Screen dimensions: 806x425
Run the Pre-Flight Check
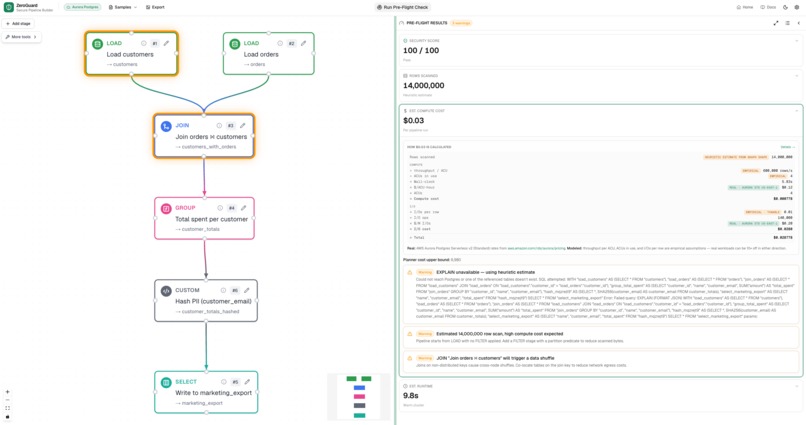(402, 7)
